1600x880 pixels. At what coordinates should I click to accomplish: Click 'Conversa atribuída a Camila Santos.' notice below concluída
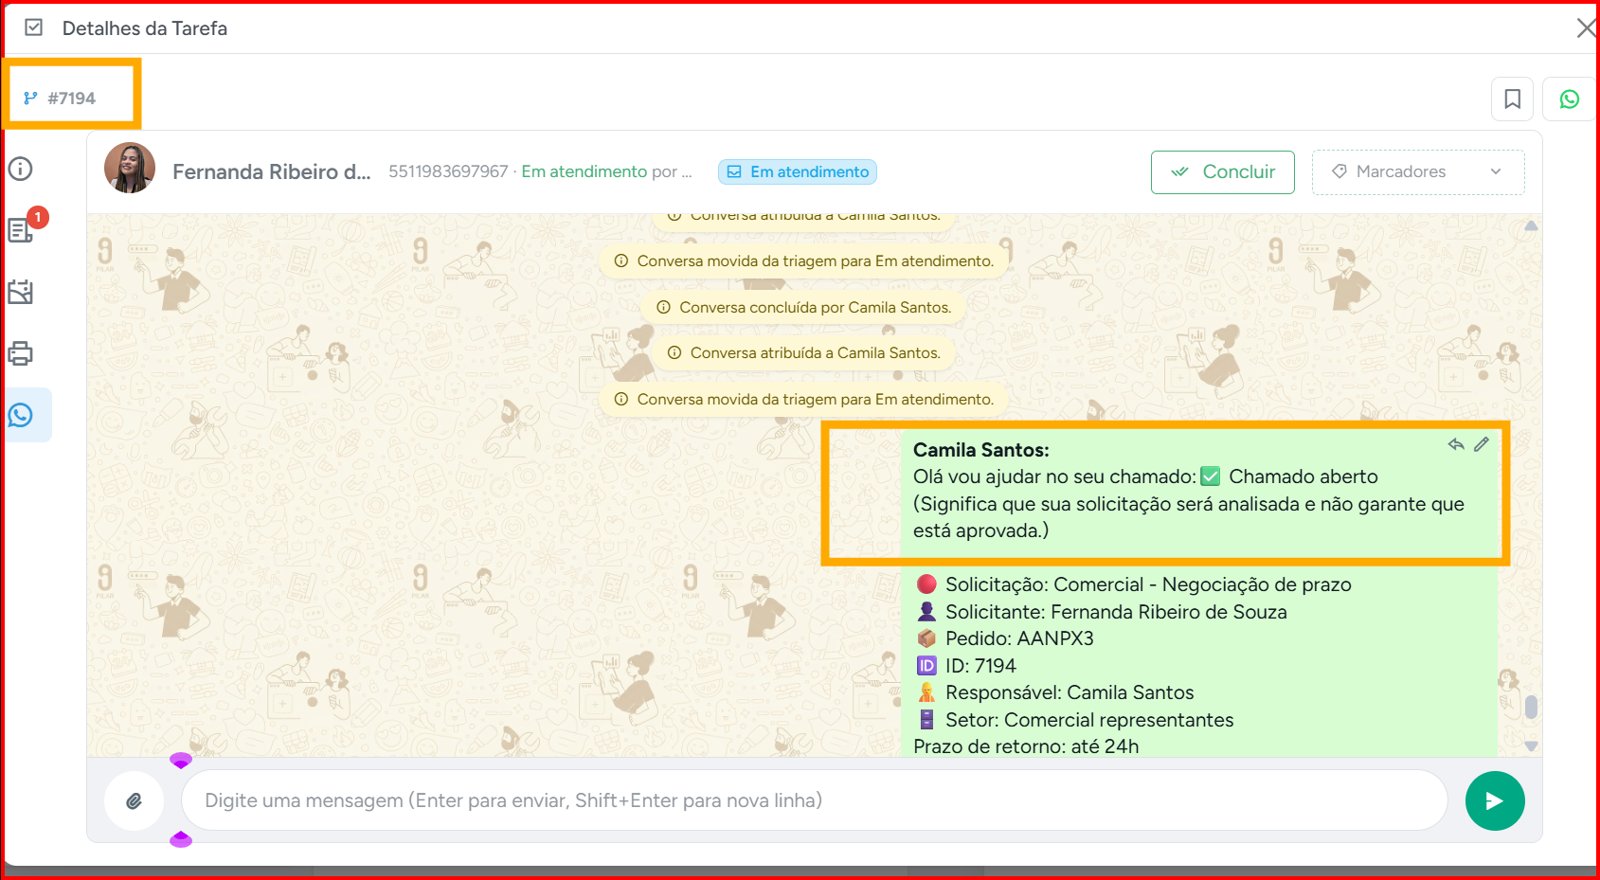coord(803,353)
